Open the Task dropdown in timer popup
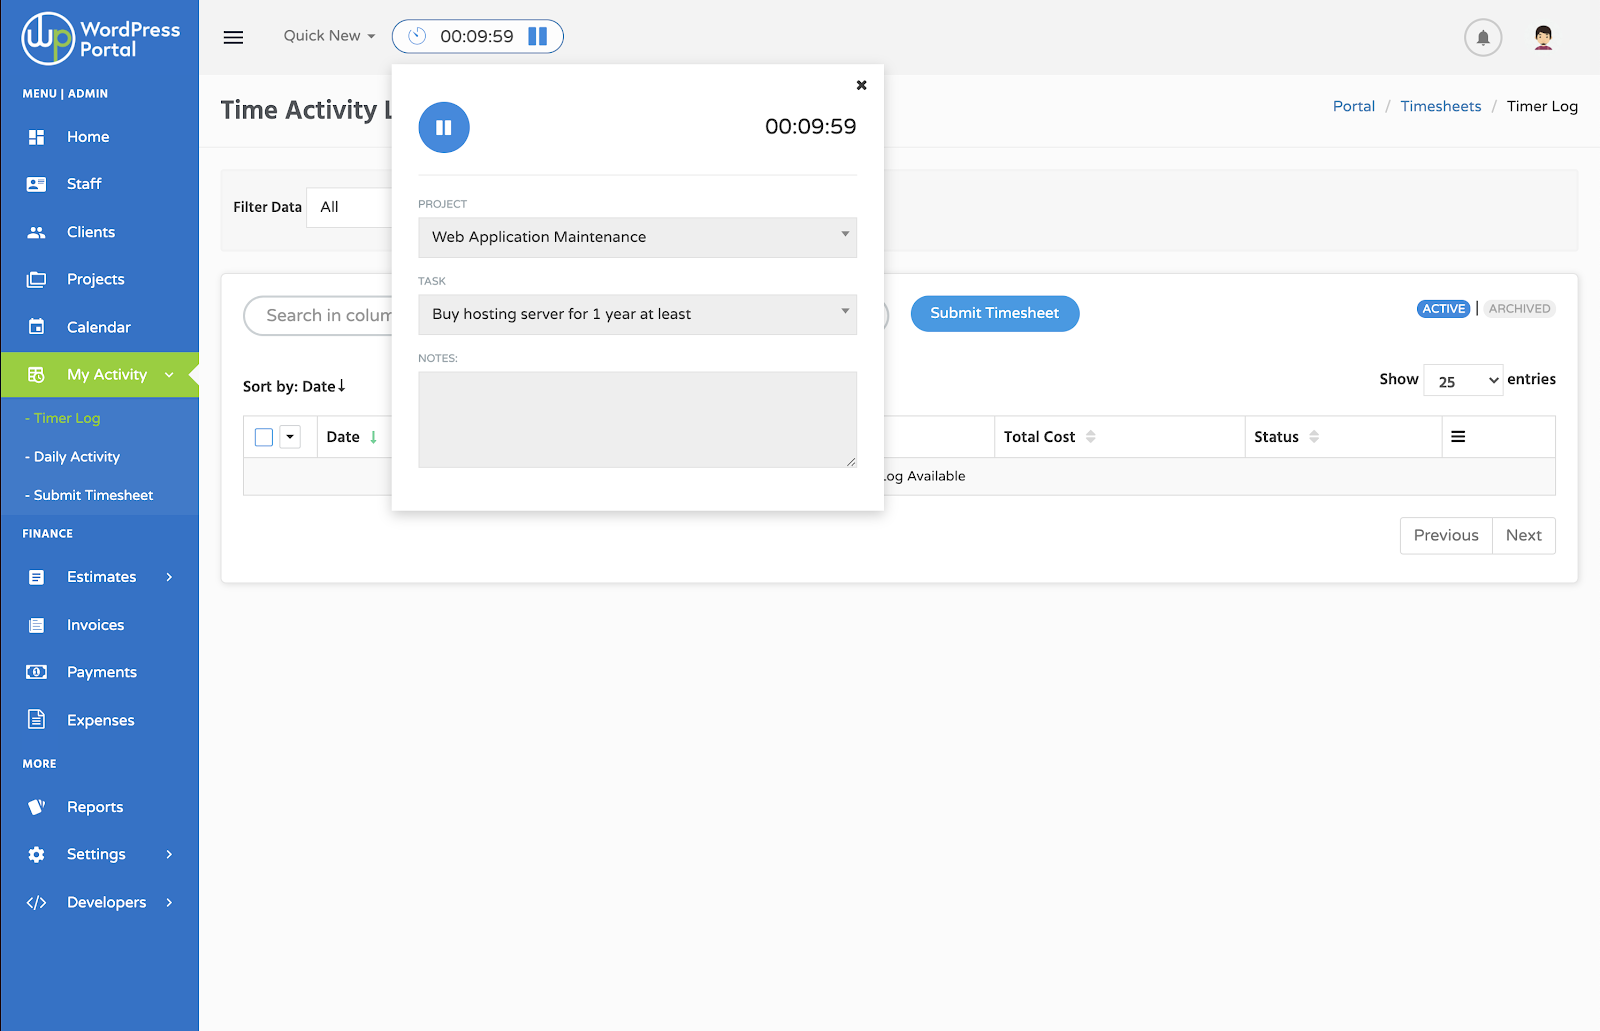The width and height of the screenshot is (1600, 1031). [637, 314]
